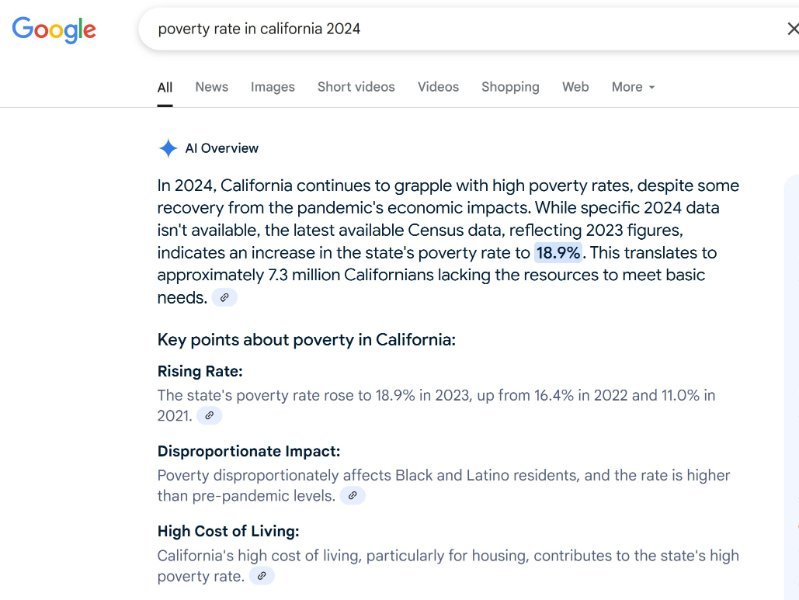This screenshot has height=600, width=799.
Task: Click in the search query field
Action: (459, 29)
